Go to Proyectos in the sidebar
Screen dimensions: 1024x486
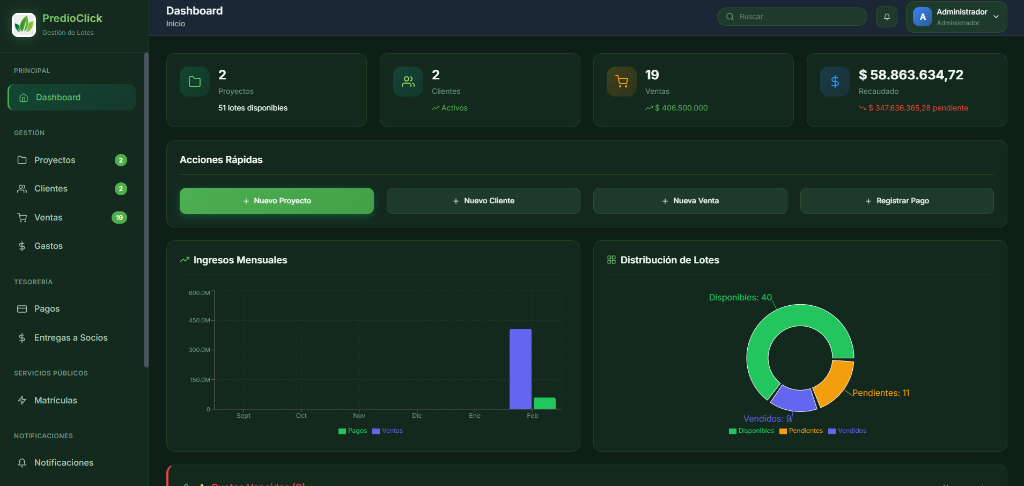pyautogui.click(x=72, y=160)
